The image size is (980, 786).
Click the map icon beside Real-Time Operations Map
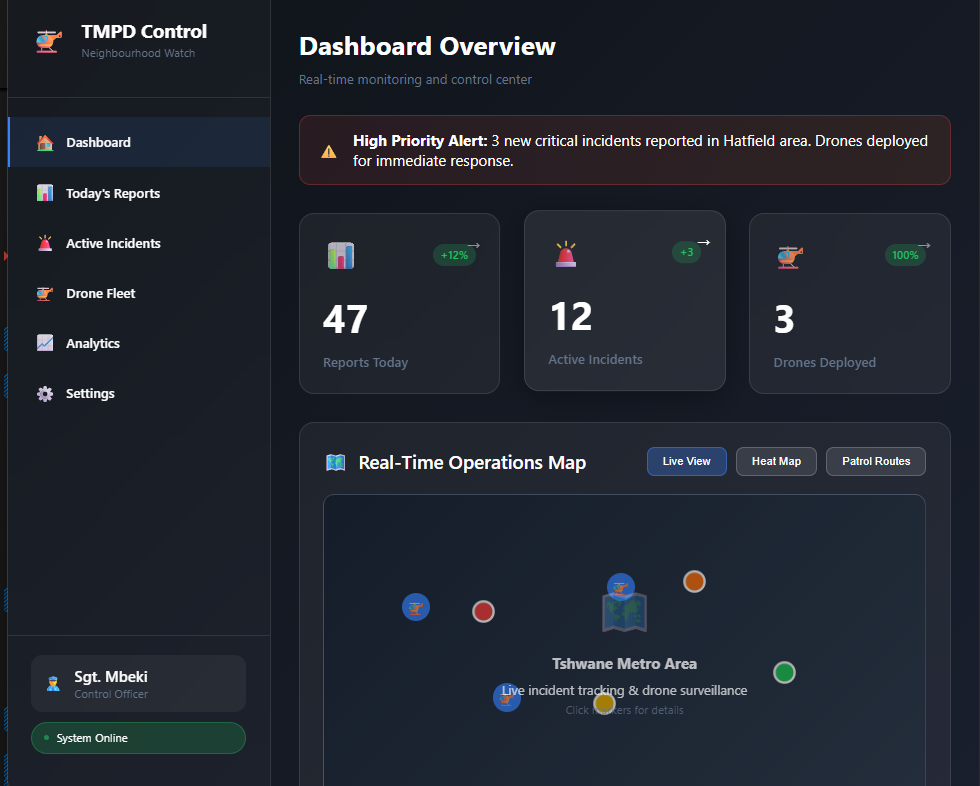coord(336,462)
